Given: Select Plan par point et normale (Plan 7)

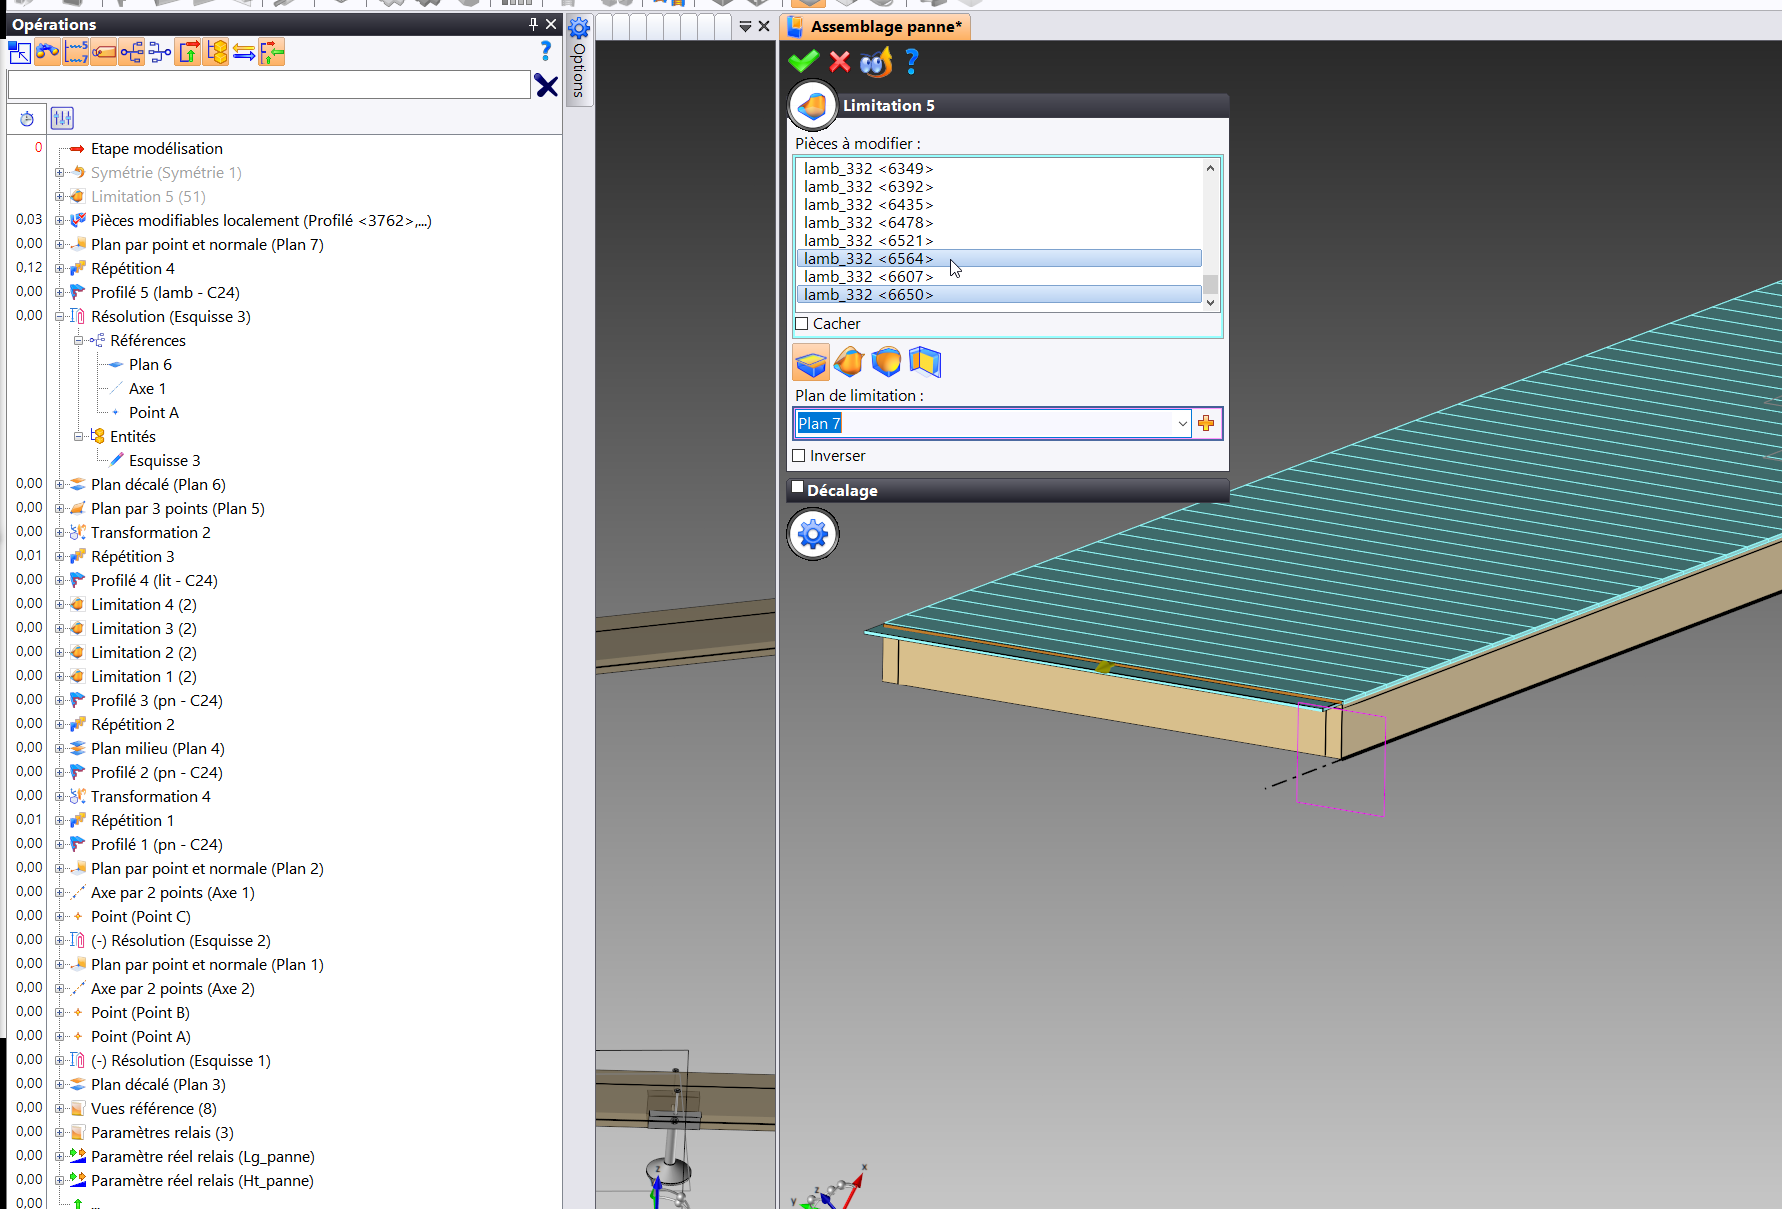Looking at the screenshot, I should point(207,245).
